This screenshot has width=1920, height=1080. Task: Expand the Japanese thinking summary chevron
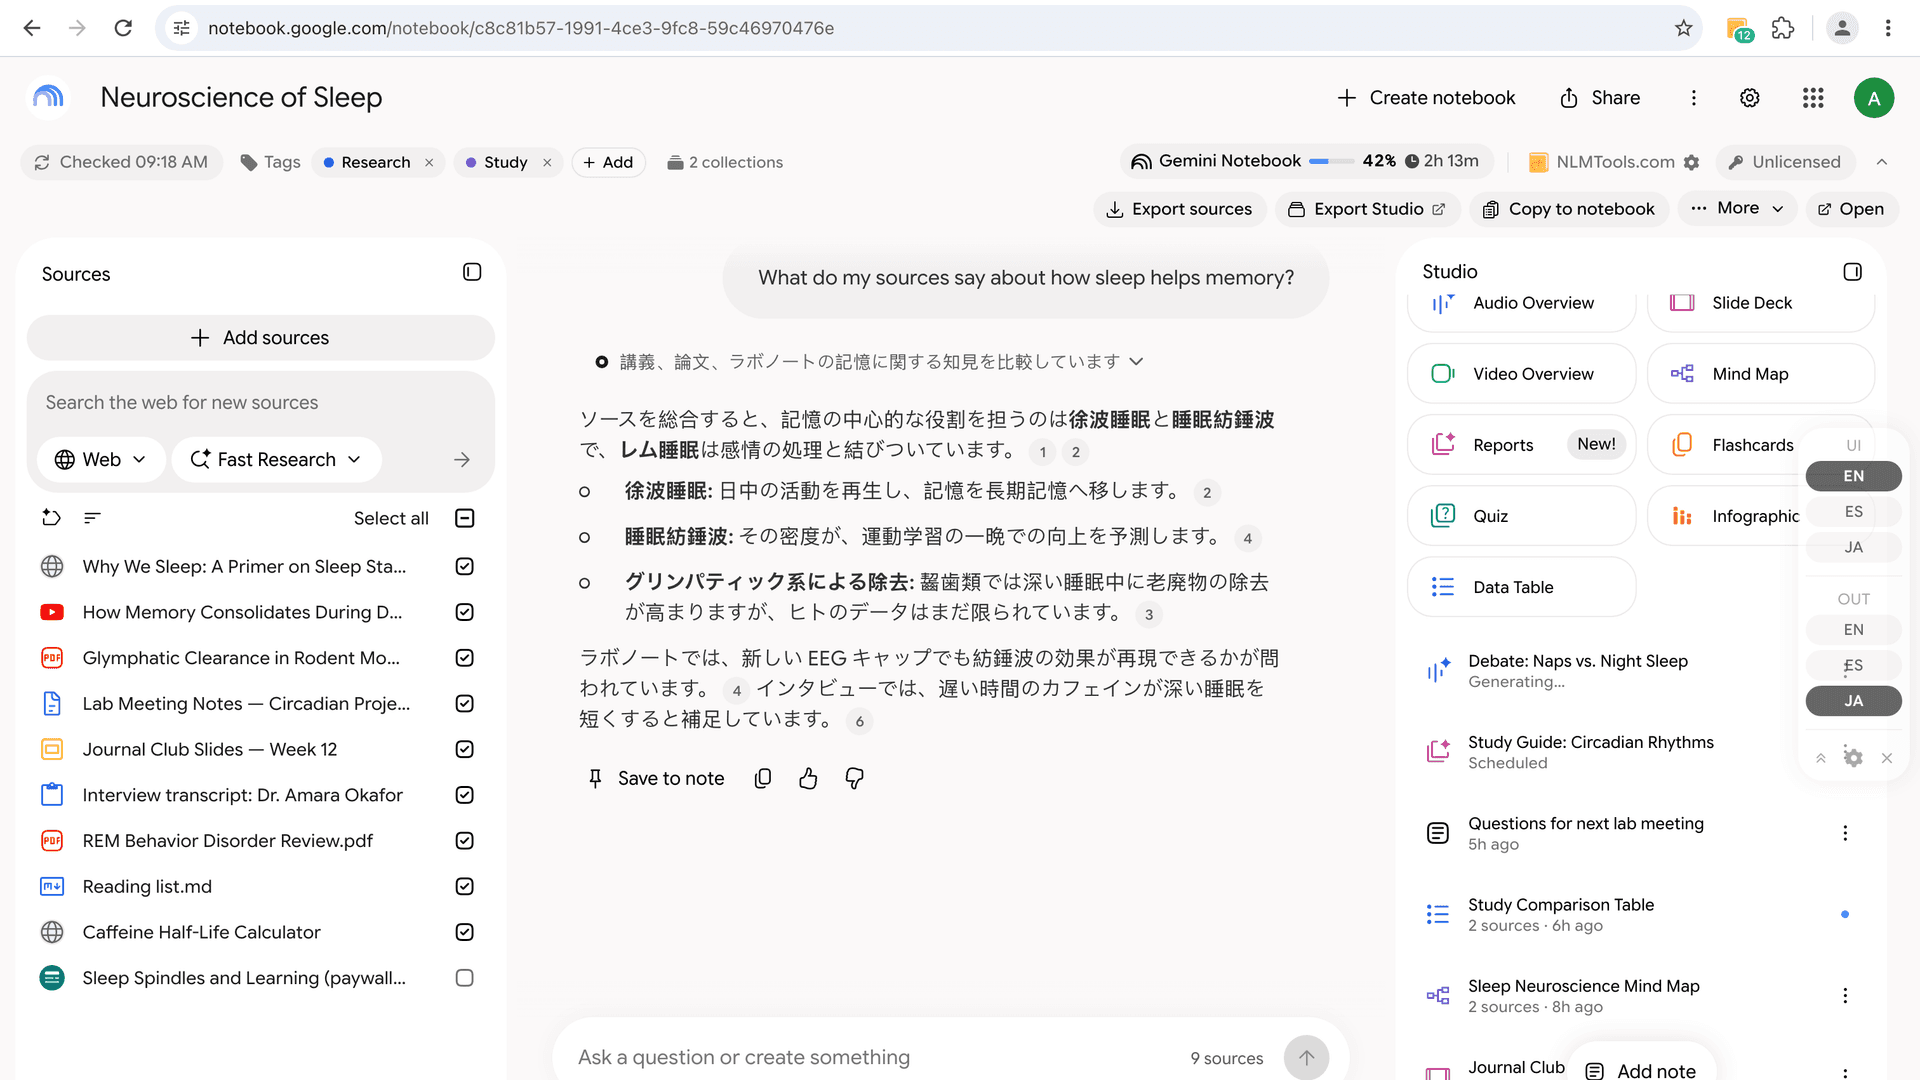pos(1136,362)
